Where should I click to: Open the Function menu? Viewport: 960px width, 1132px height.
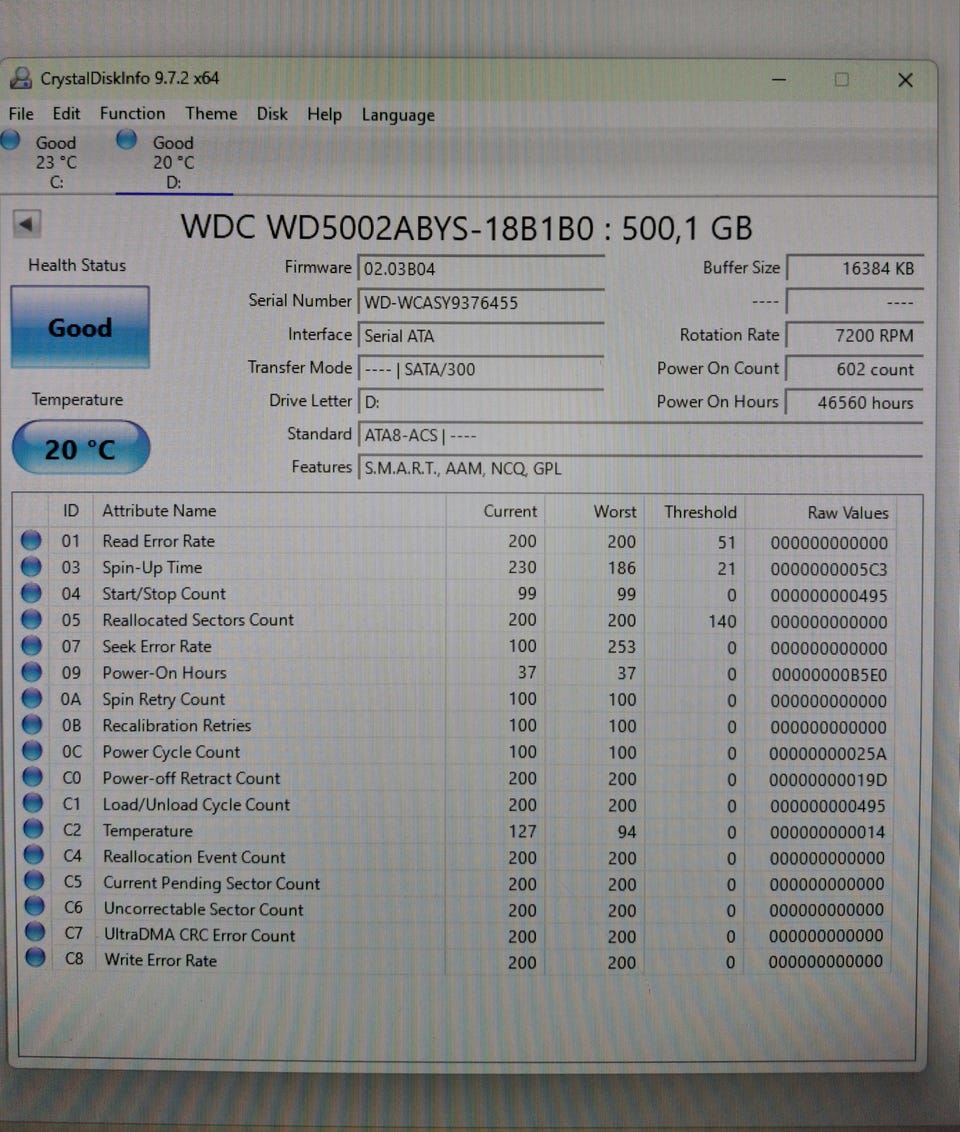(x=132, y=114)
